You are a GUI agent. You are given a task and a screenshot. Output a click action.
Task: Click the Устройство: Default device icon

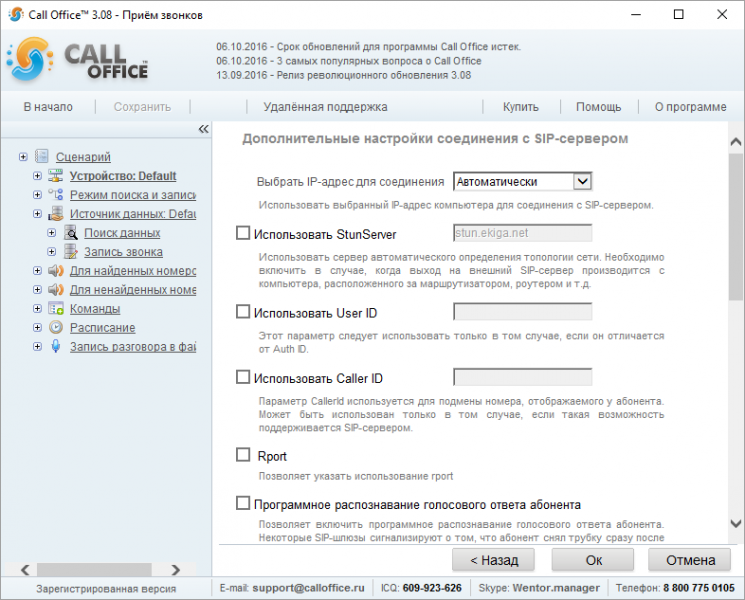pyautogui.click(x=56, y=176)
